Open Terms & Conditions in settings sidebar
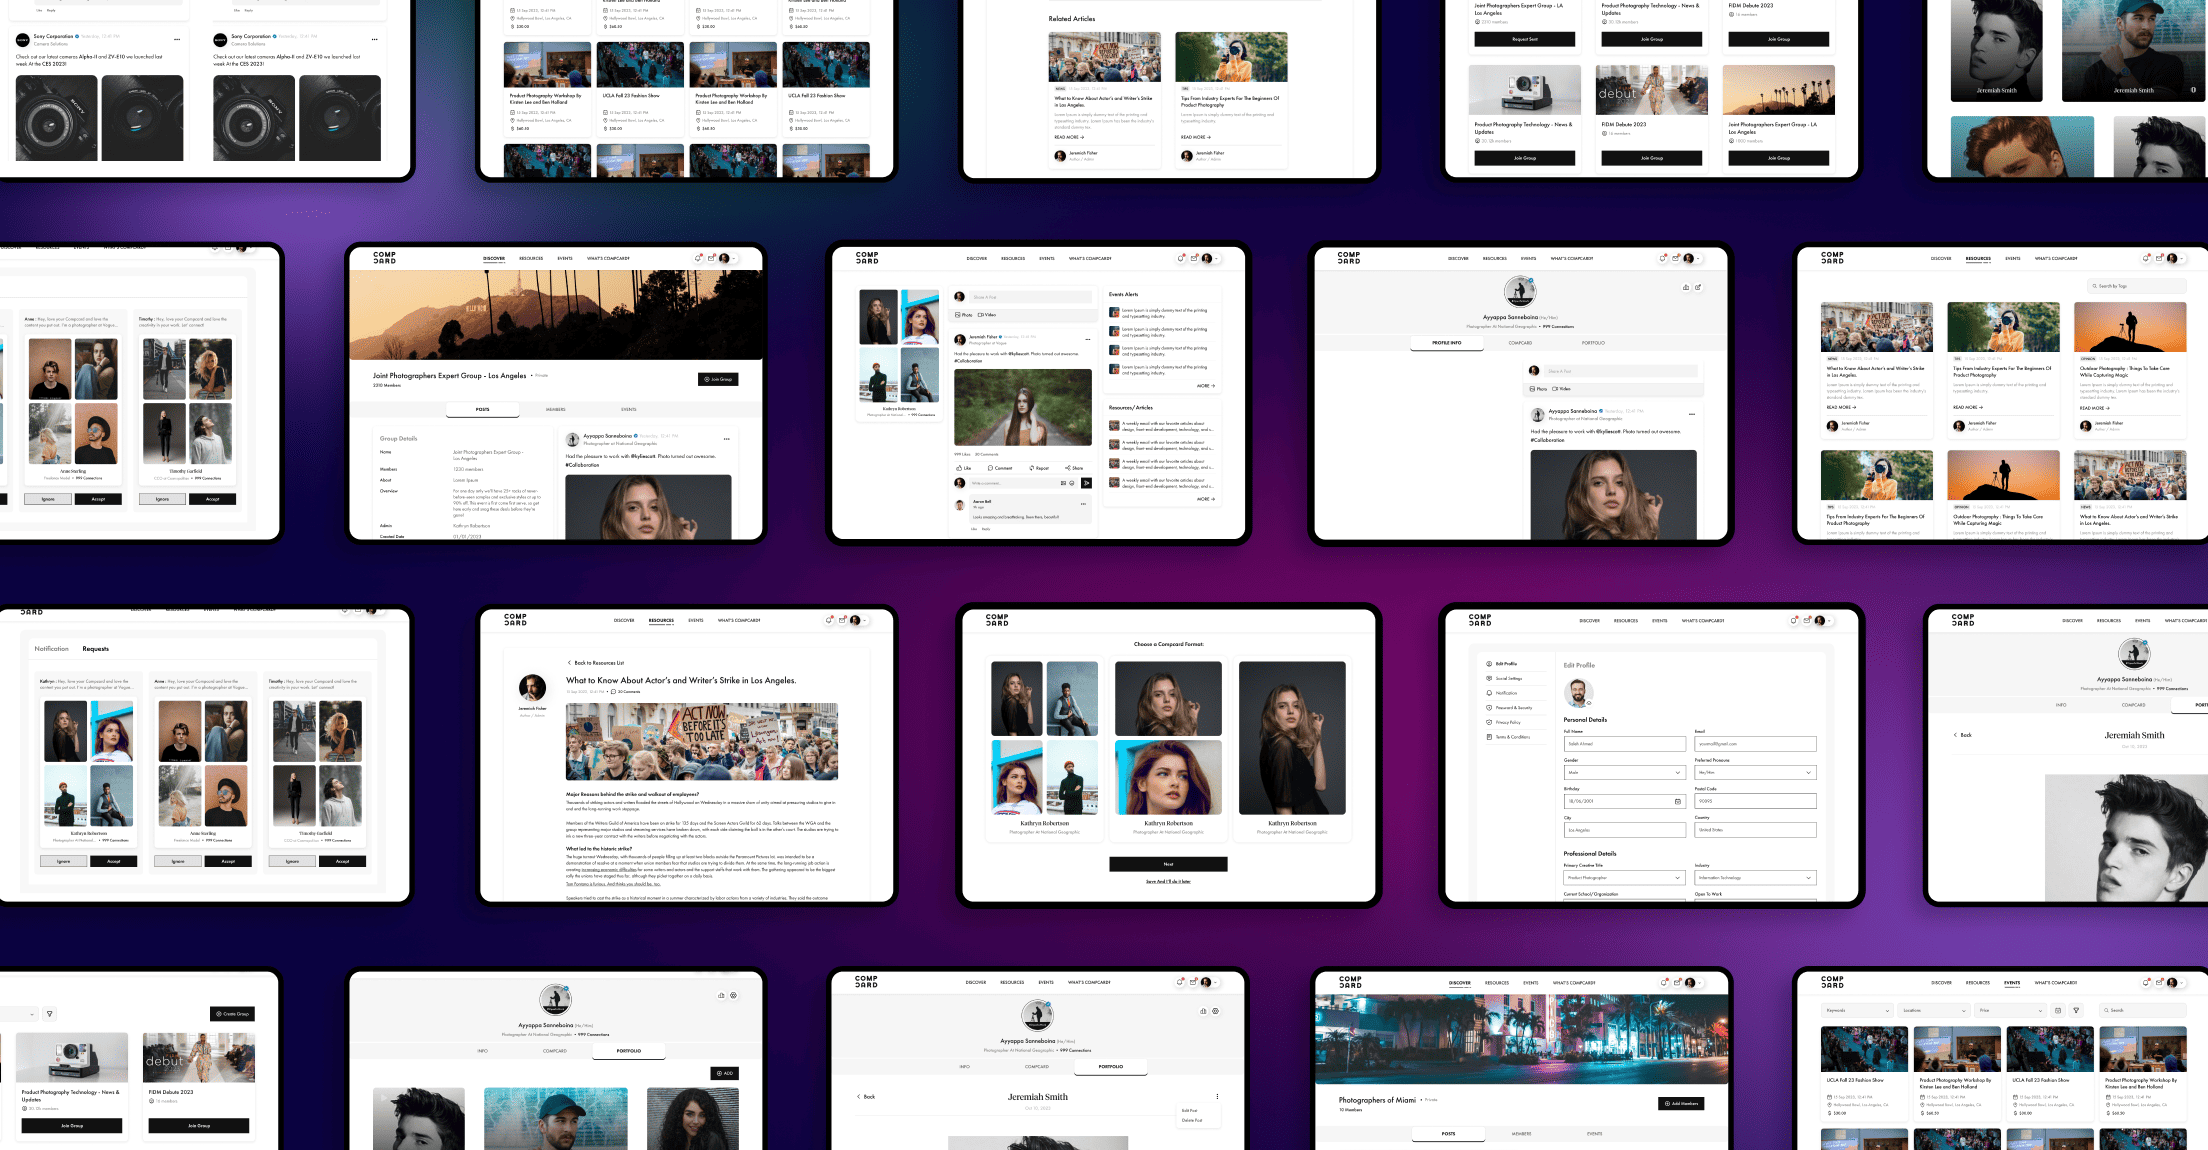Image resolution: width=2208 pixels, height=1150 pixels. pos(1512,737)
